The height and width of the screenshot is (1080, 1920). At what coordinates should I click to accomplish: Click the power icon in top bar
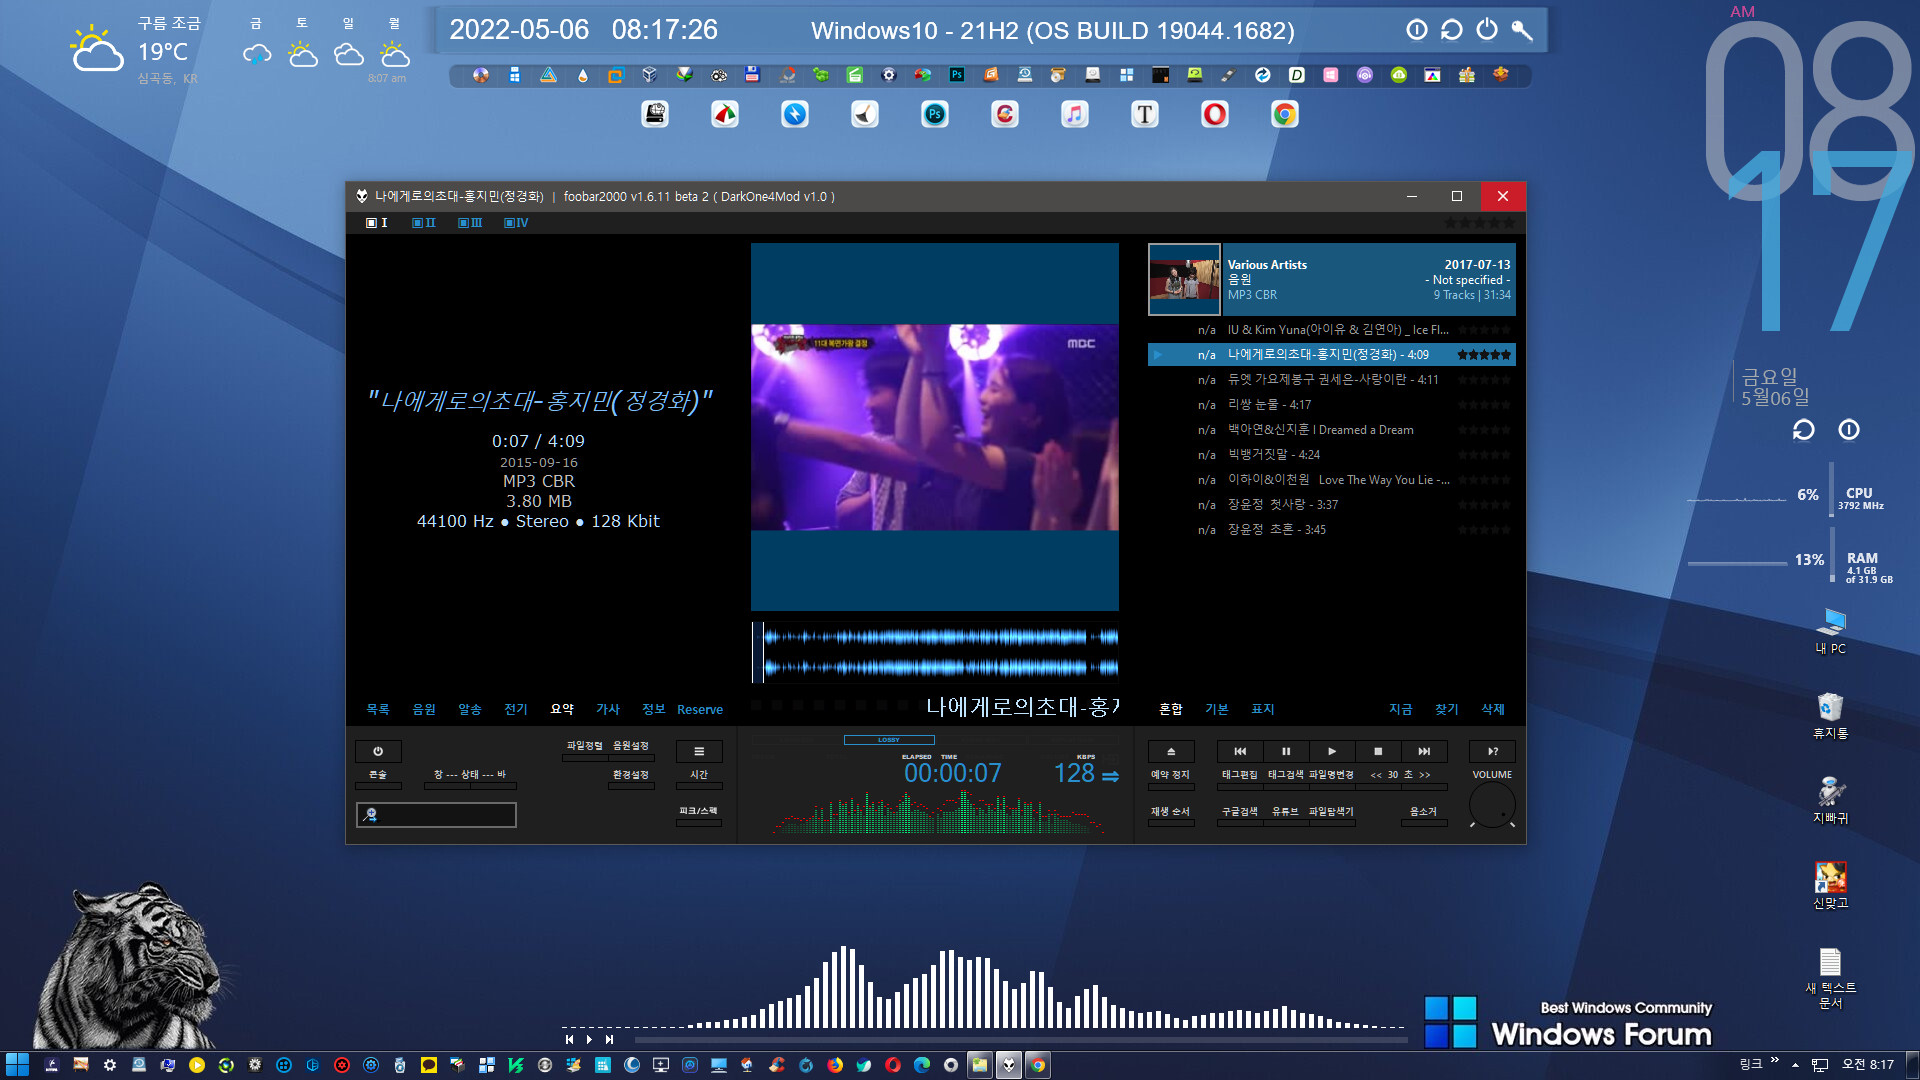point(1487,30)
